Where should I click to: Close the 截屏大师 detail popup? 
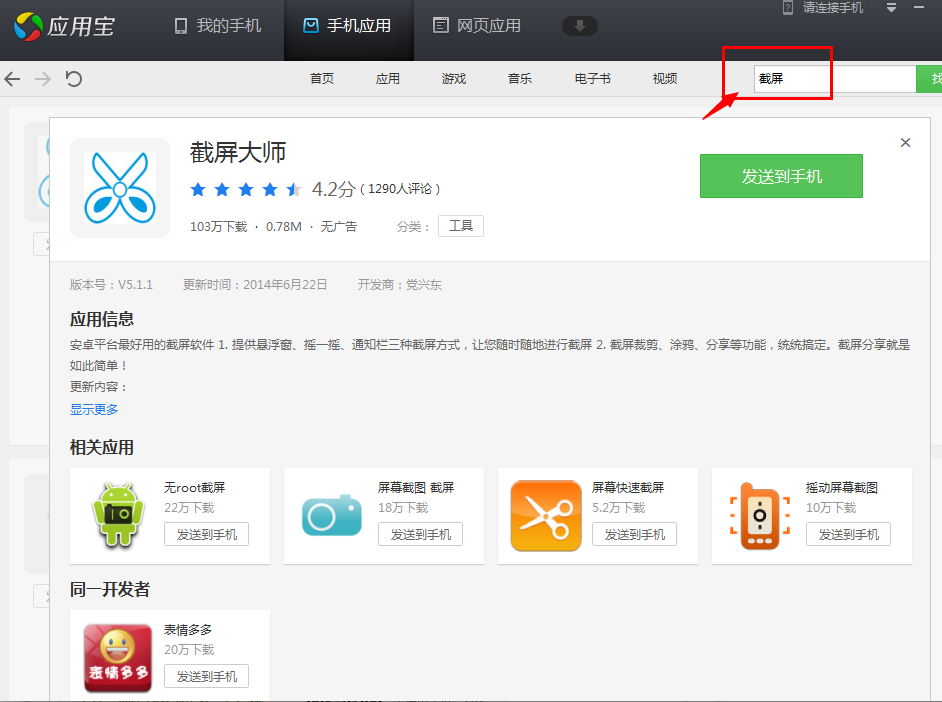point(905,143)
